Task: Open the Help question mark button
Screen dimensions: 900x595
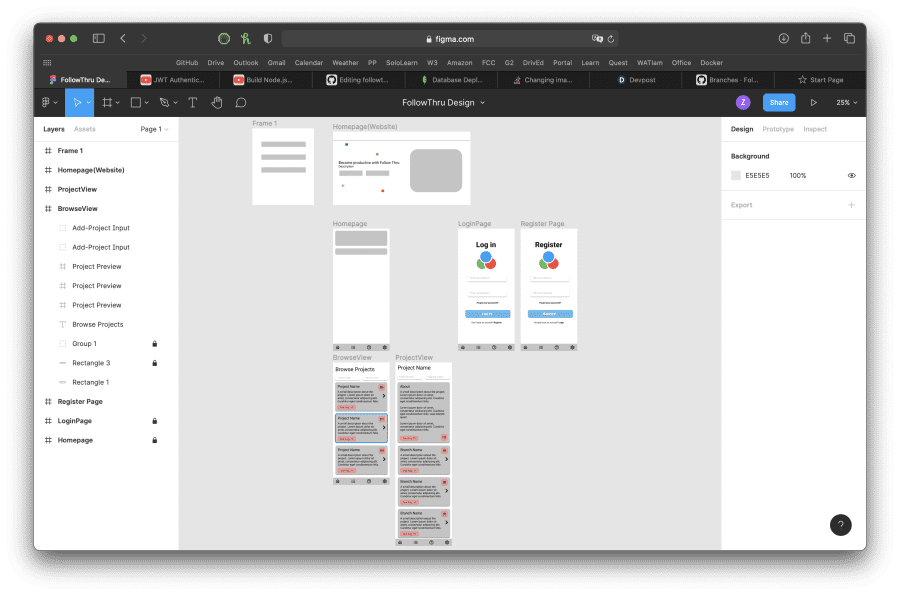Action: (x=840, y=524)
